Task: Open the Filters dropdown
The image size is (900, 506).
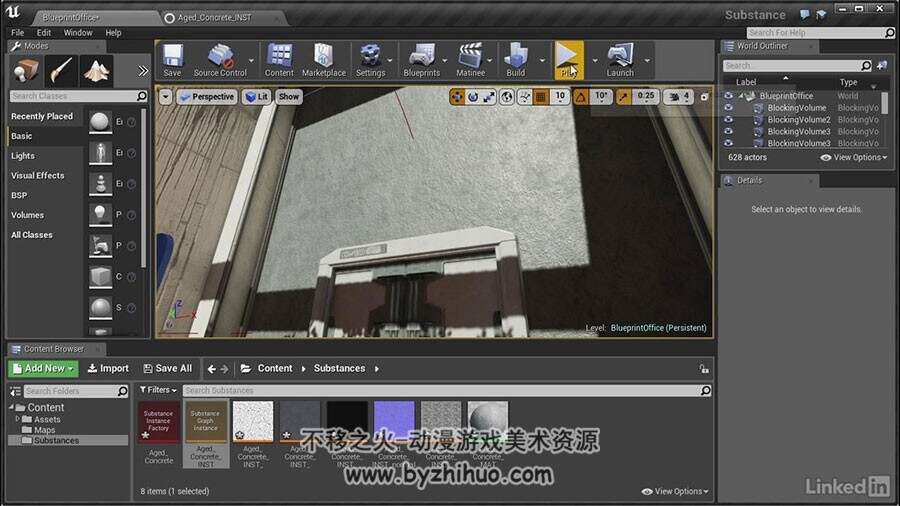Action: coord(158,390)
